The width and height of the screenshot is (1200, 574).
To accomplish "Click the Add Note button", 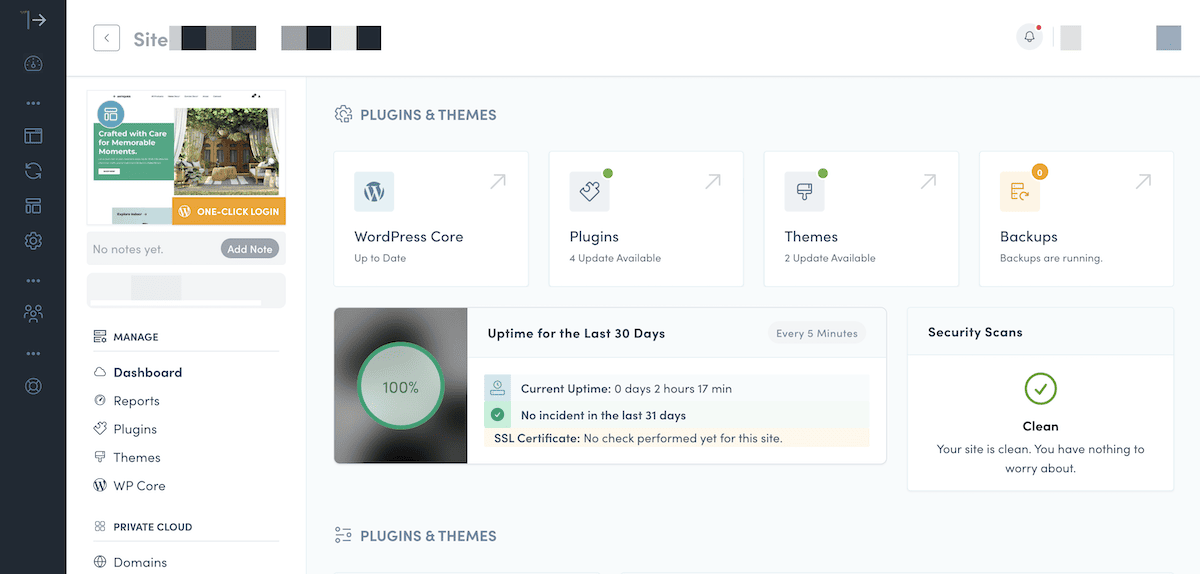I will coord(250,249).
